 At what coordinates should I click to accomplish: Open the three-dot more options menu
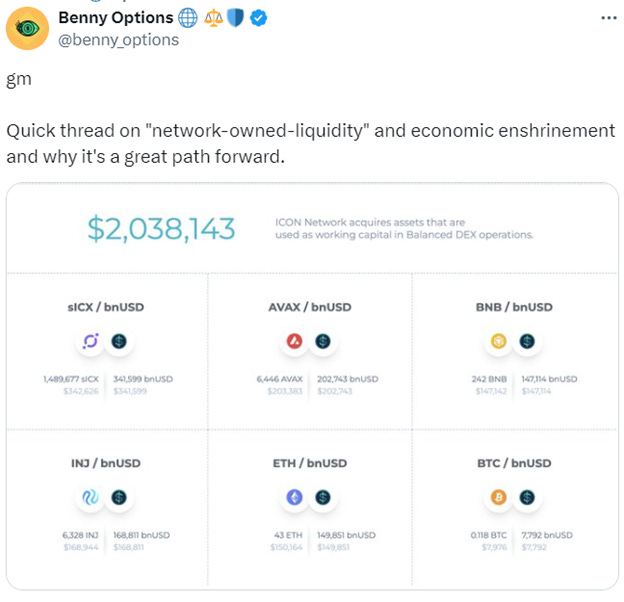607,18
